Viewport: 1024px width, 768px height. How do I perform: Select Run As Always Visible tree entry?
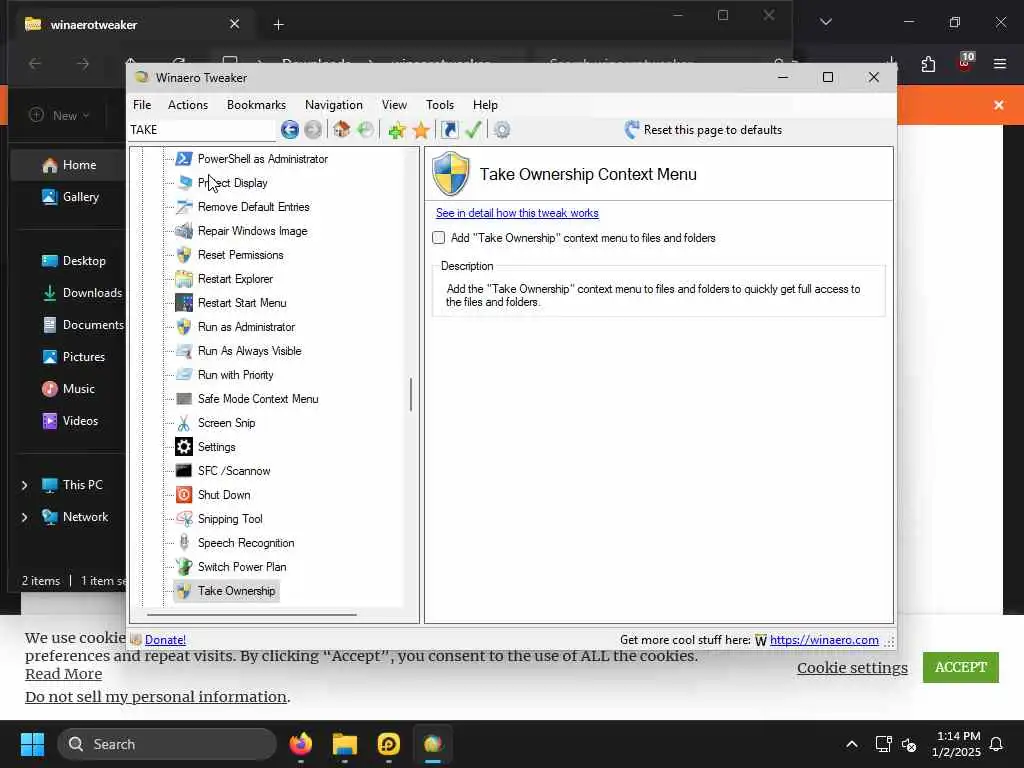point(249,351)
